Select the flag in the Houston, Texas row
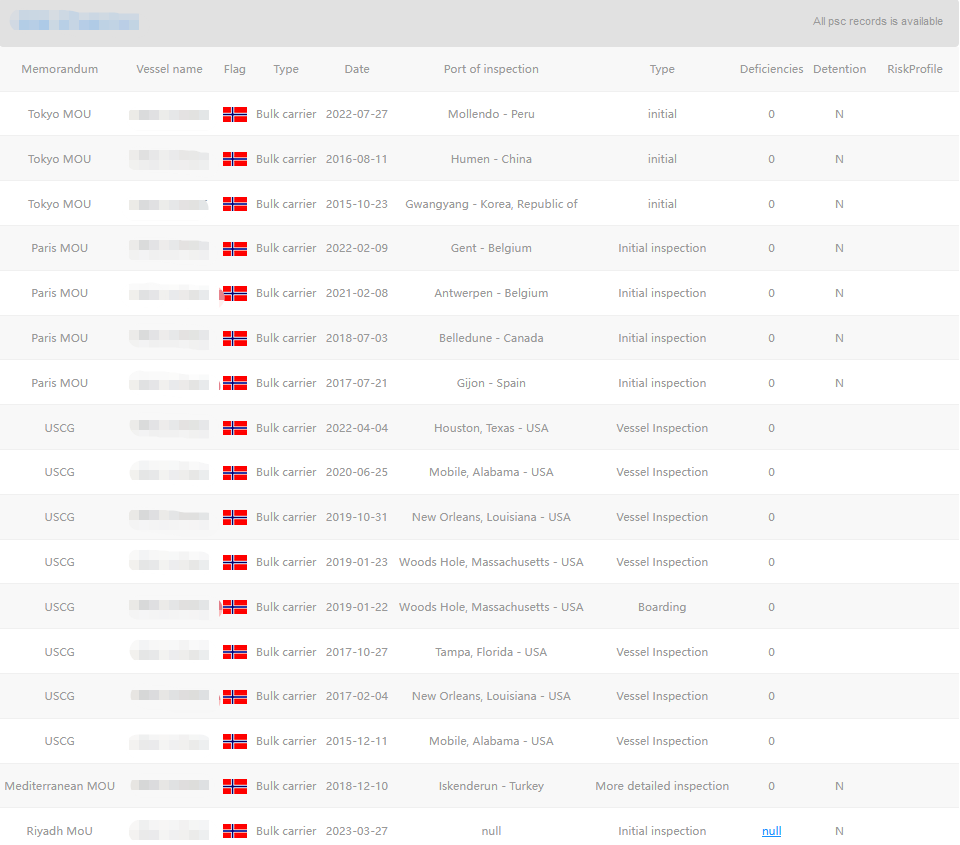960x845 pixels. (235, 428)
